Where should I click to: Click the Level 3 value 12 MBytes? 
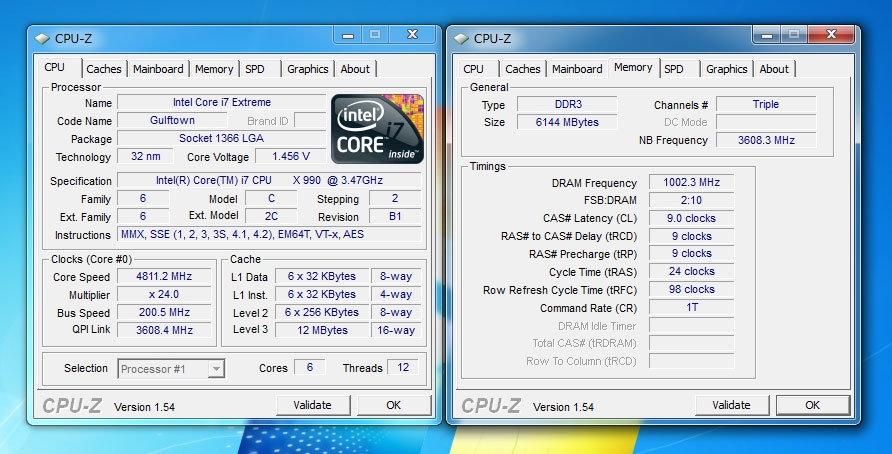[x=322, y=330]
